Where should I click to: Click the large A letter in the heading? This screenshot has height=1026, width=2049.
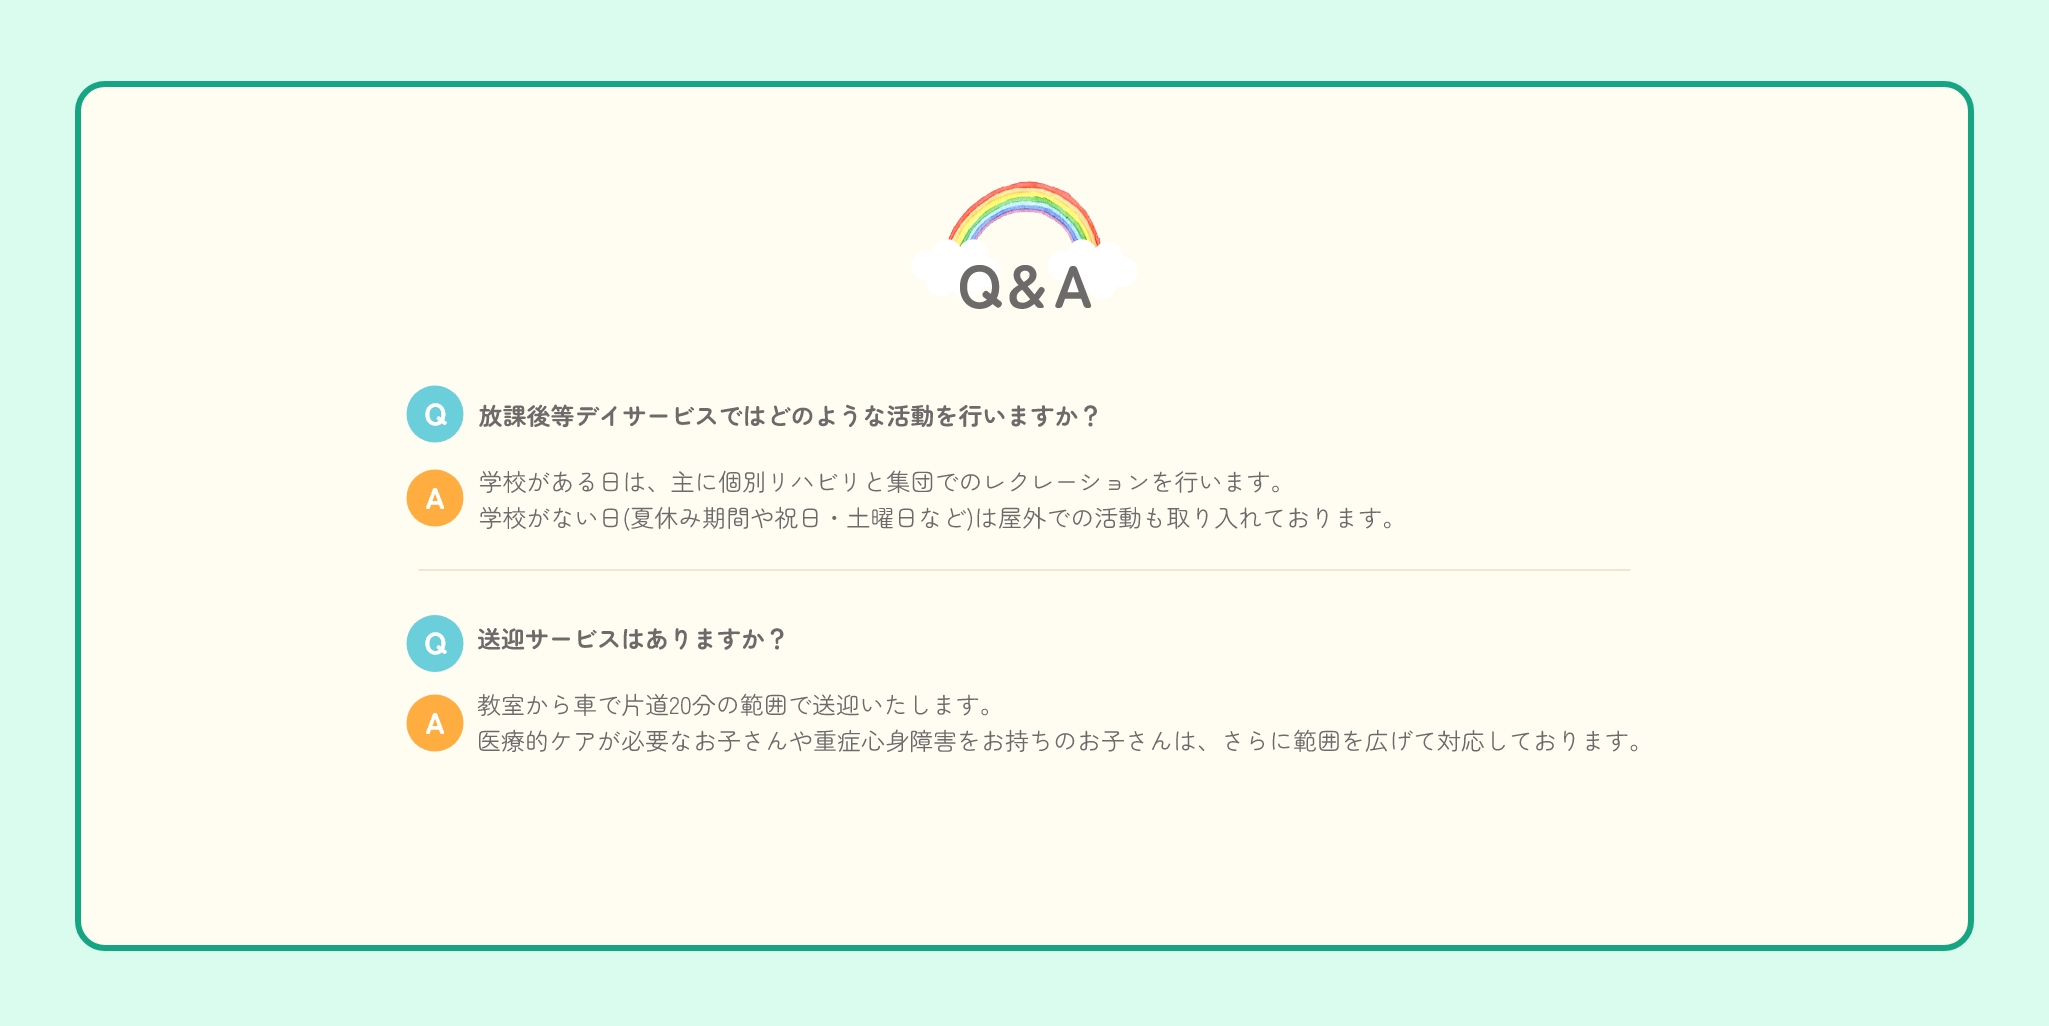[1072, 289]
